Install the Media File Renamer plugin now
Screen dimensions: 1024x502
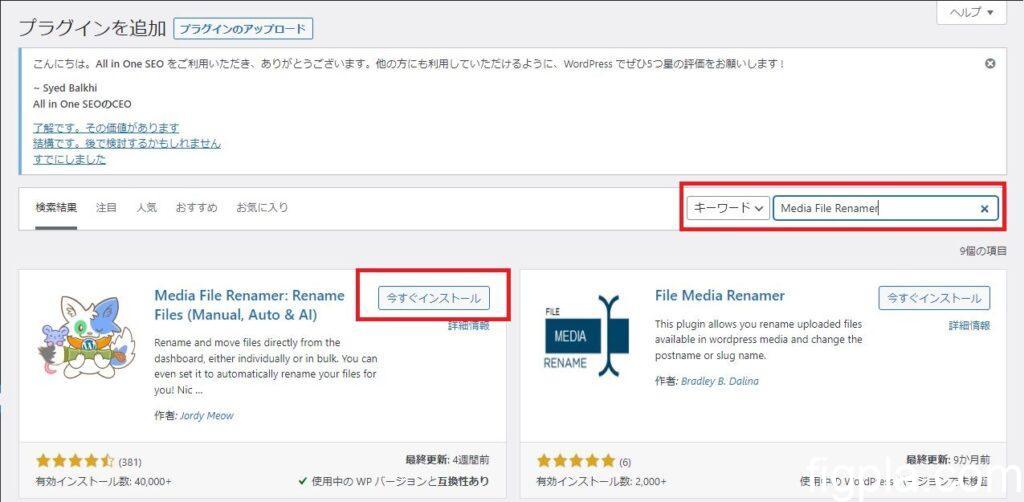(434, 298)
